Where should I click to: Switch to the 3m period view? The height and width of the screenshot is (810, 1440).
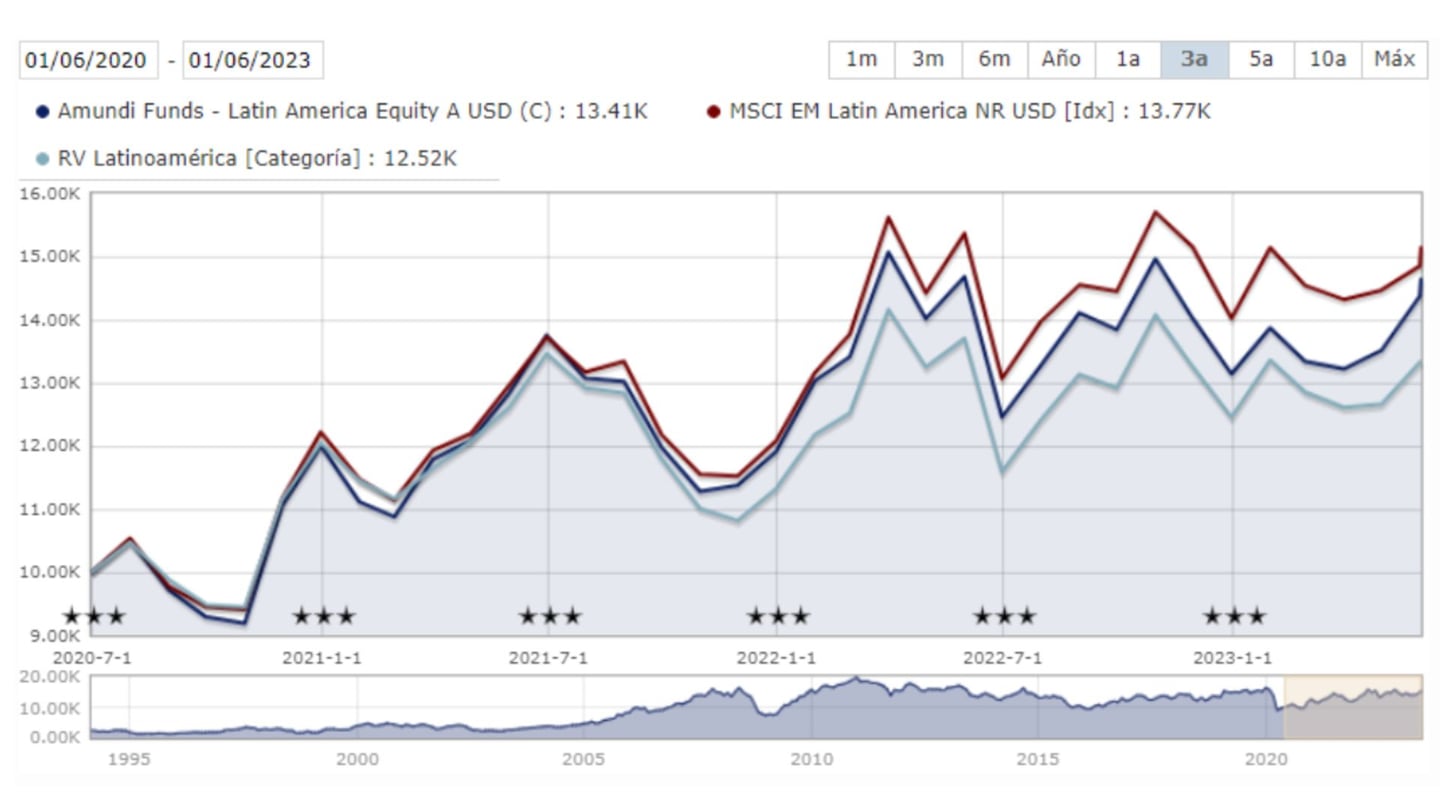pyautogui.click(x=927, y=59)
